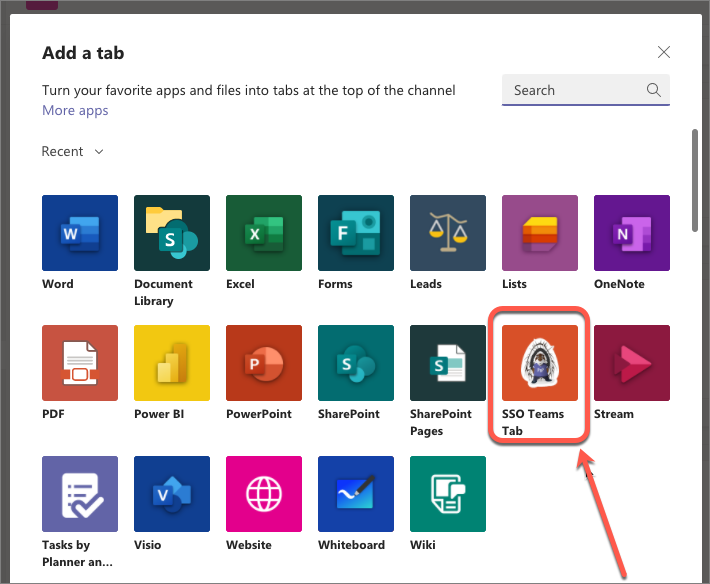The width and height of the screenshot is (710, 584).
Task: Open the More apps link
Action: coord(75,110)
